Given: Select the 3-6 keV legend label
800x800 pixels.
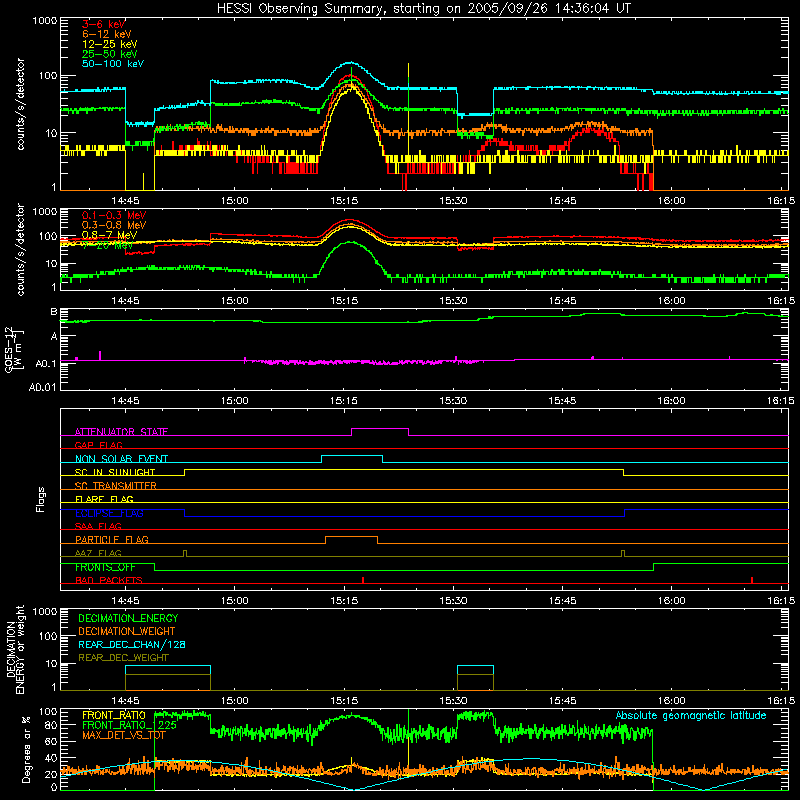Looking at the screenshot, I should coord(104,24).
